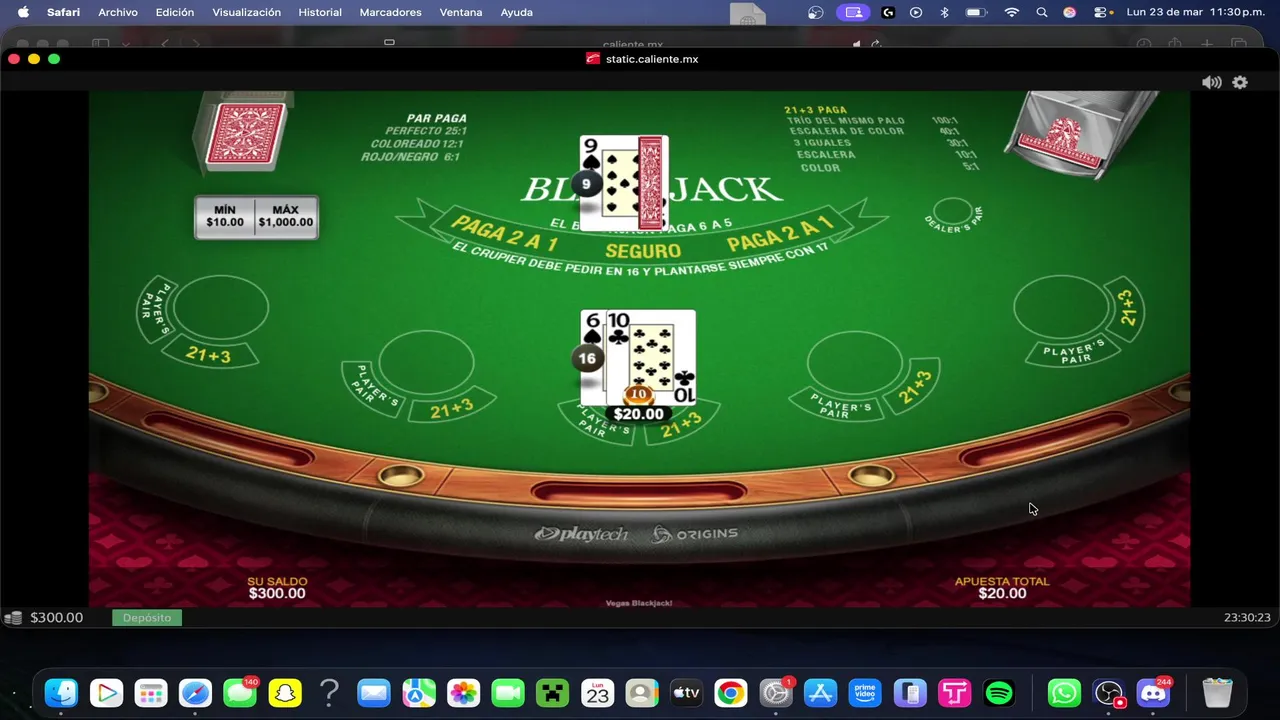Select the far-right empty betting circle
Image resolution: width=1280 pixels, height=720 pixels.
tap(1061, 308)
